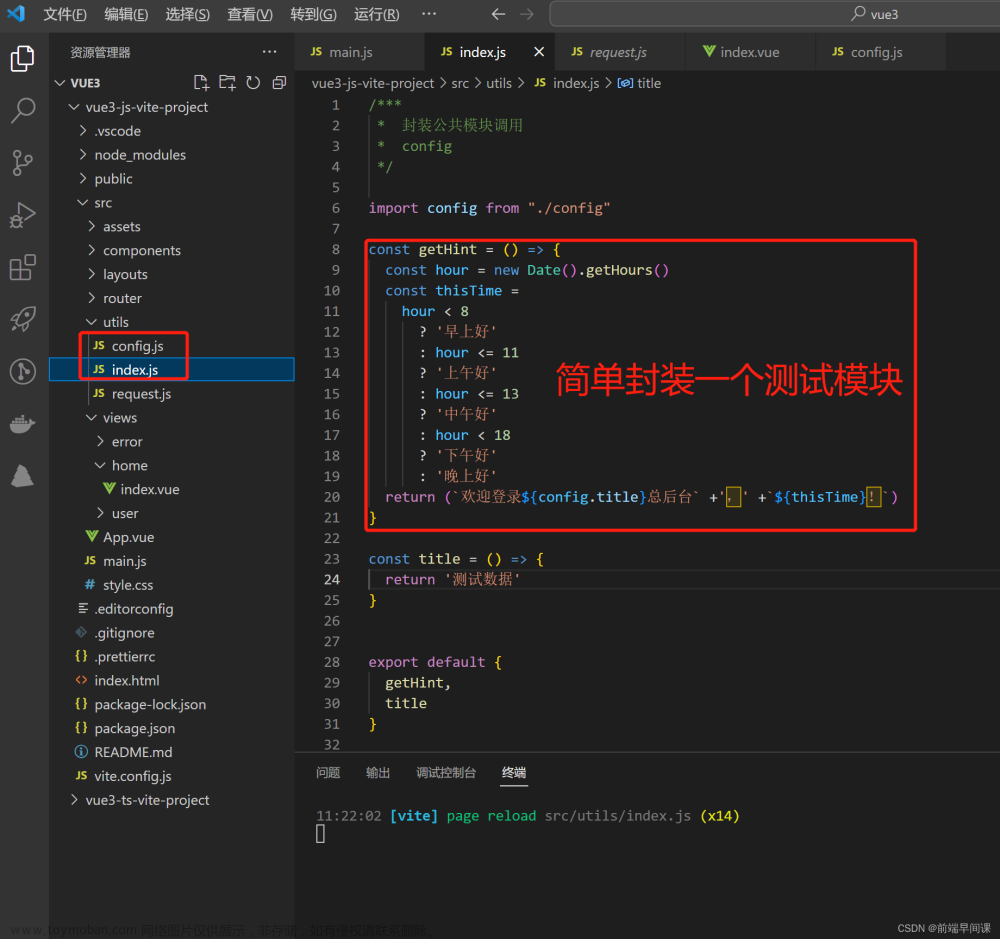Open the 转到(G) menu
The image size is (1000, 939).
coord(313,14)
